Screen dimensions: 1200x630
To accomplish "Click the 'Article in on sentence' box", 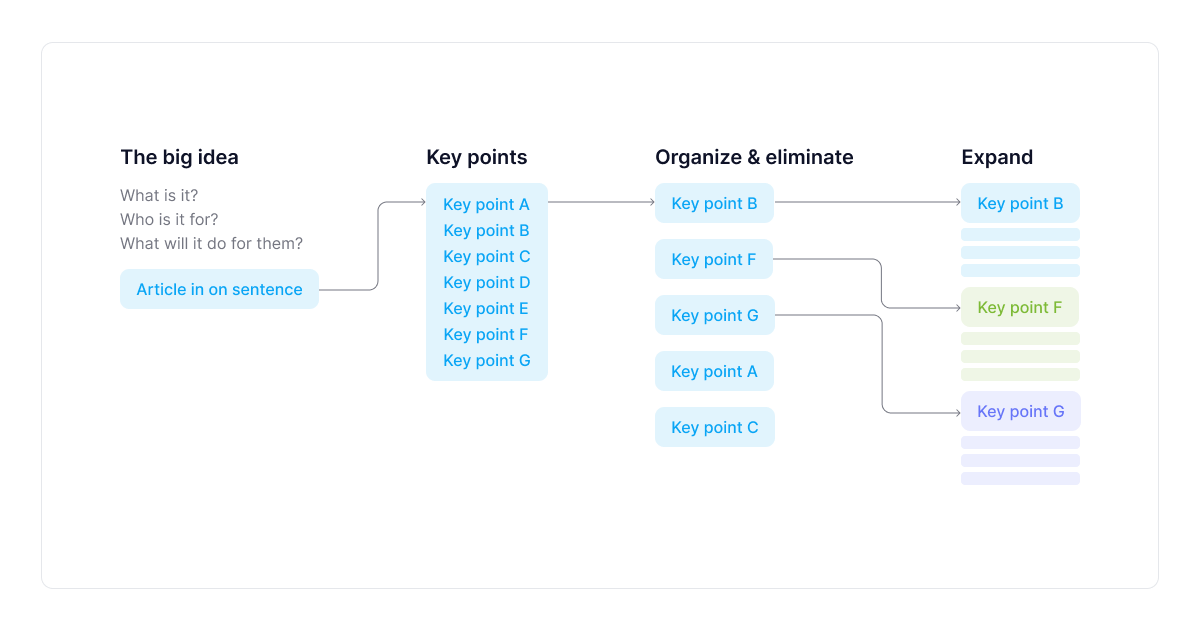I will pos(219,289).
